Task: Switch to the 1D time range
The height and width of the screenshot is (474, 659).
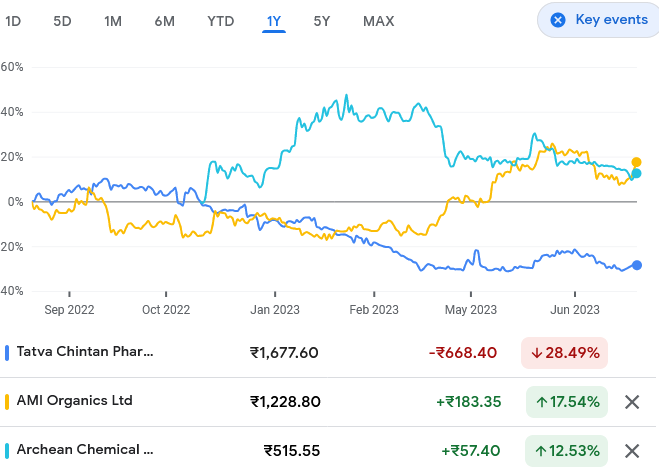Action: [x=14, y=21]
